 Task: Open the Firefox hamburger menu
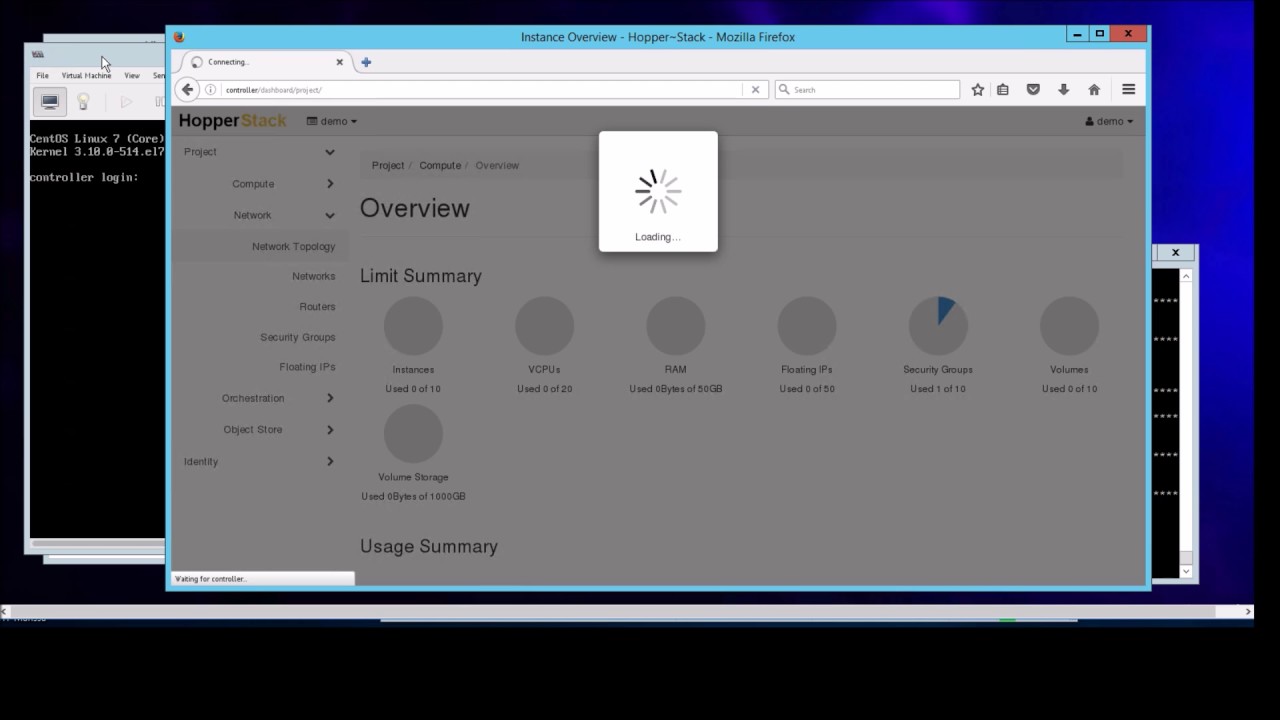point(1128,89)
